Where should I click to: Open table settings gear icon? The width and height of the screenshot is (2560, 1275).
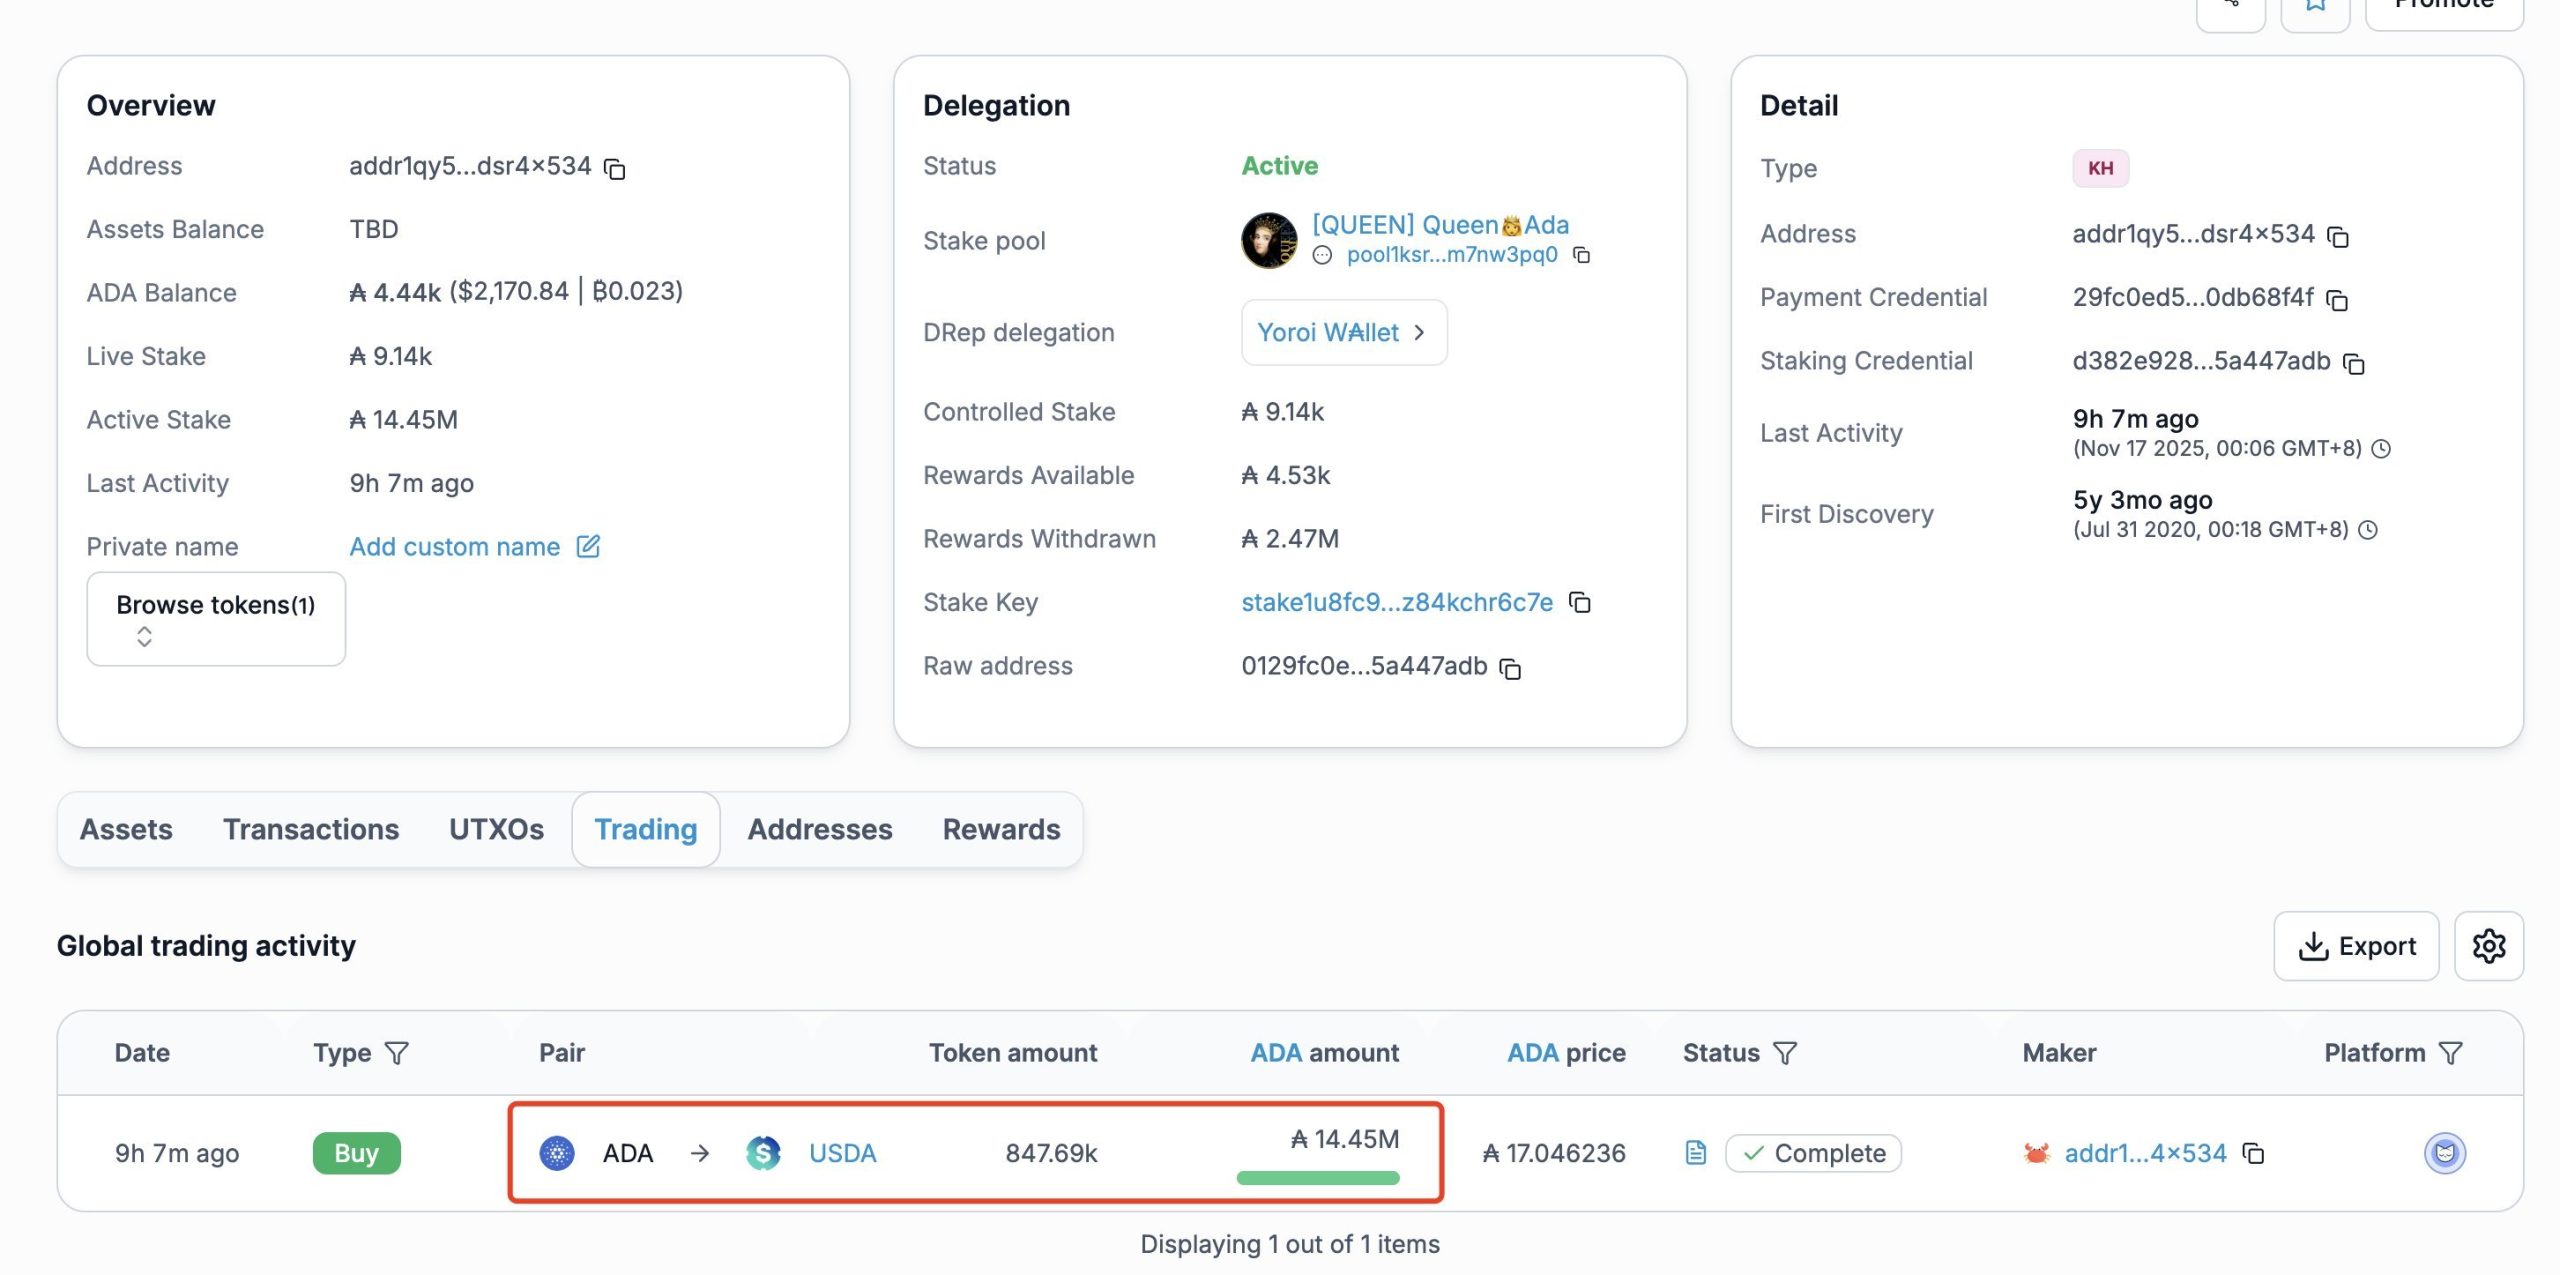(2488, 945)
